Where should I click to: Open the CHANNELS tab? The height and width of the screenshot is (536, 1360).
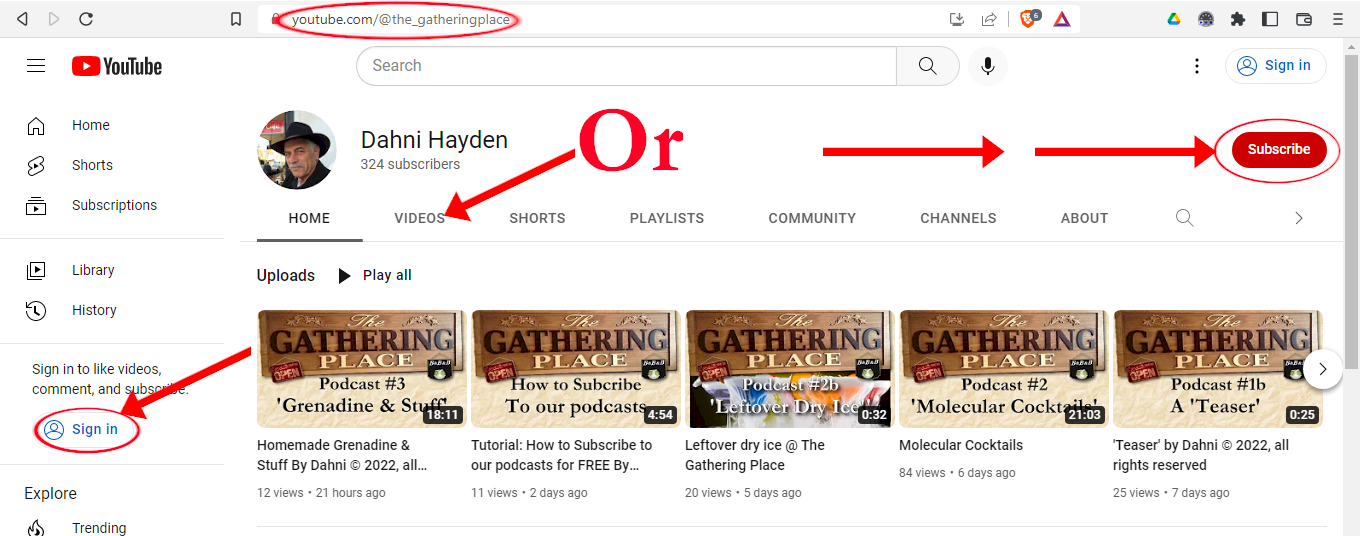(x=958, y=218)
